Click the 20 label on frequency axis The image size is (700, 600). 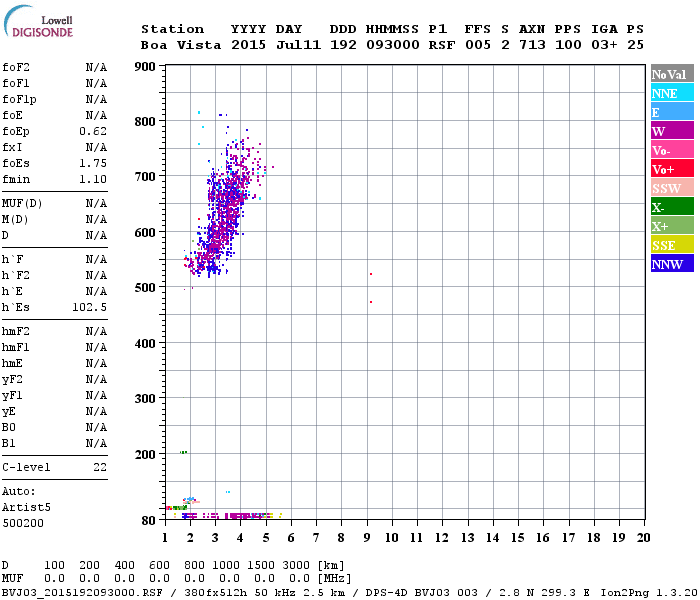(x=643, y=538)
